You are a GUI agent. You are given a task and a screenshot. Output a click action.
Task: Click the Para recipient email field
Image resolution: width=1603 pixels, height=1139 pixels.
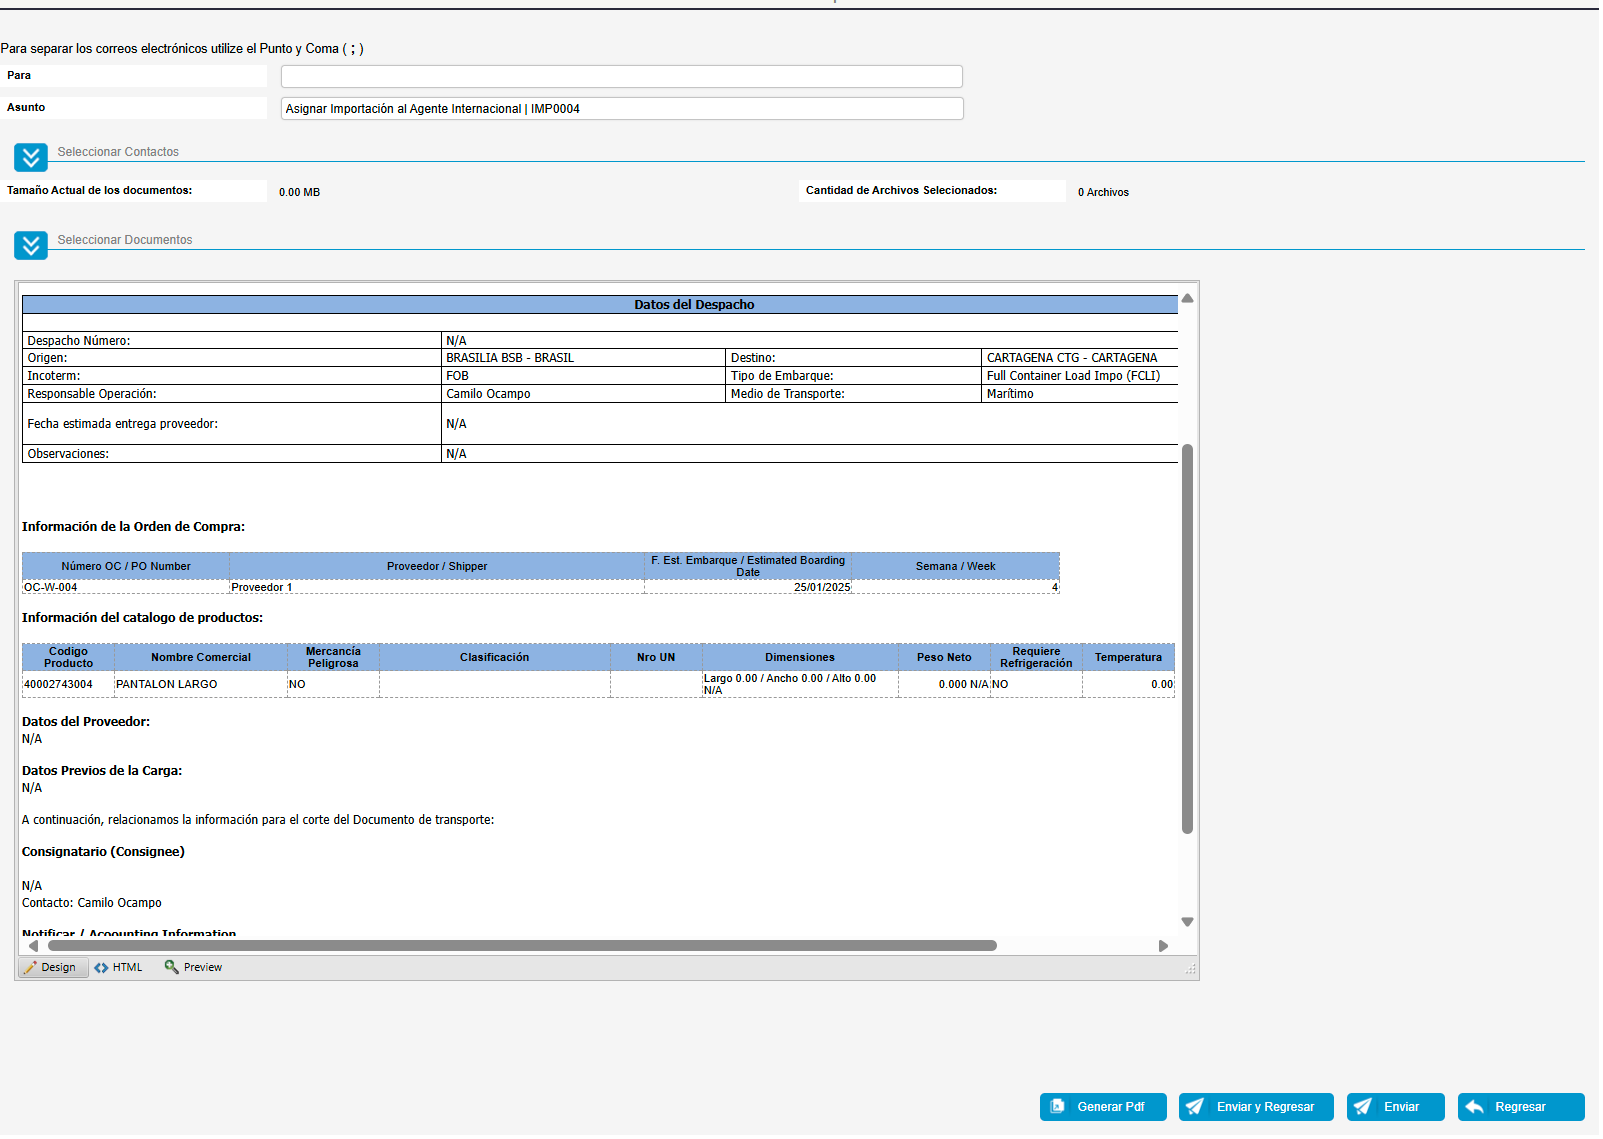click(x=621, y=77)
